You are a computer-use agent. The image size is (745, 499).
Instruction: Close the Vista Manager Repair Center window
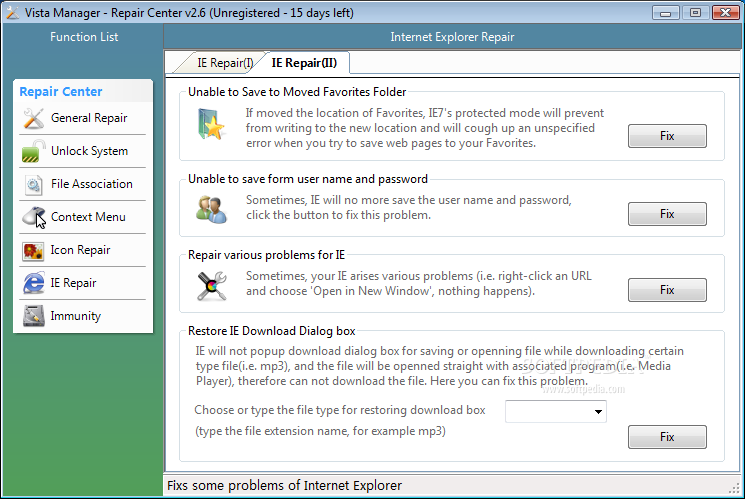tap(725, 13)
